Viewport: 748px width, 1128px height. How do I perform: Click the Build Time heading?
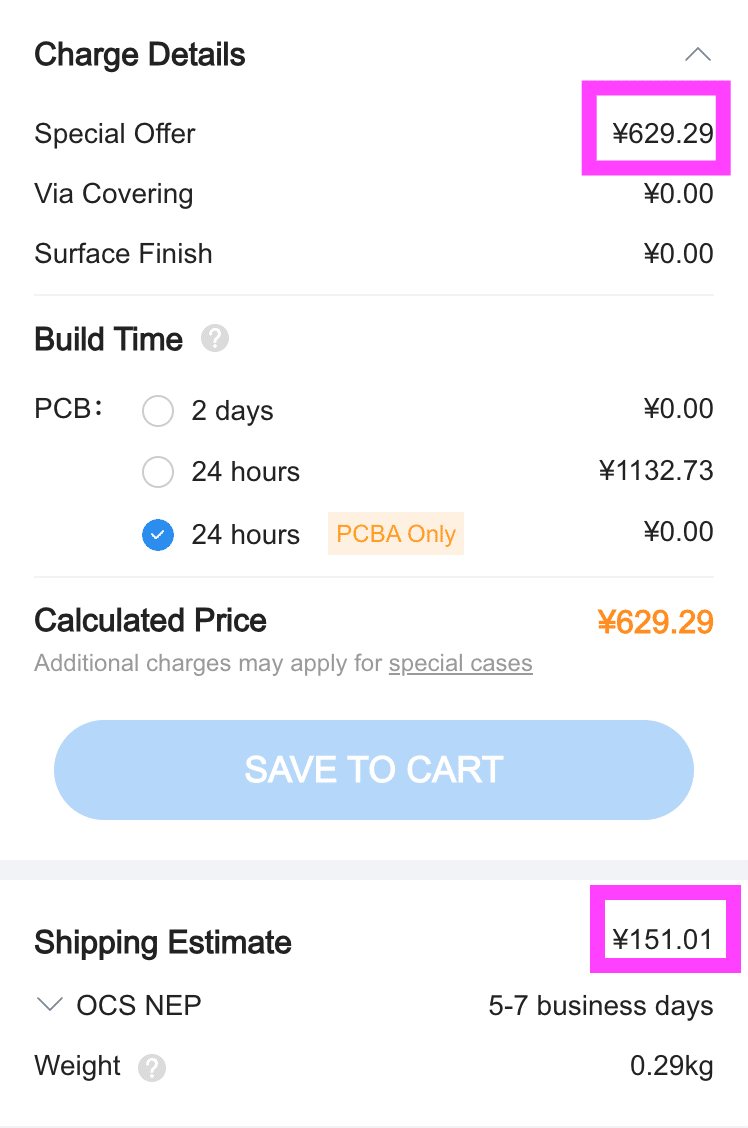109,339
